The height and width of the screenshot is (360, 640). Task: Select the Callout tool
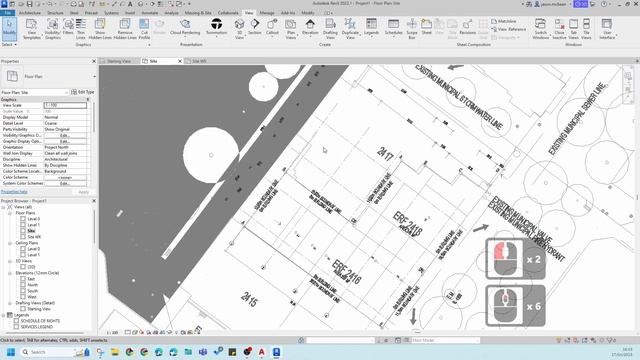tap(272, 27)
